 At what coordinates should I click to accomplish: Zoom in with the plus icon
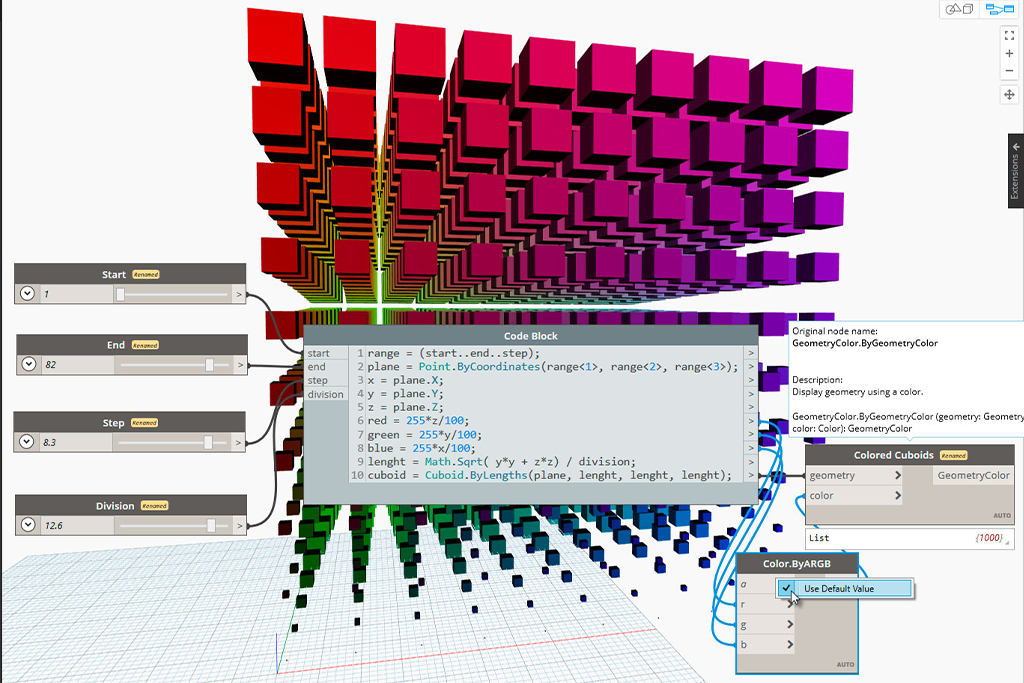pos(1009,53)
